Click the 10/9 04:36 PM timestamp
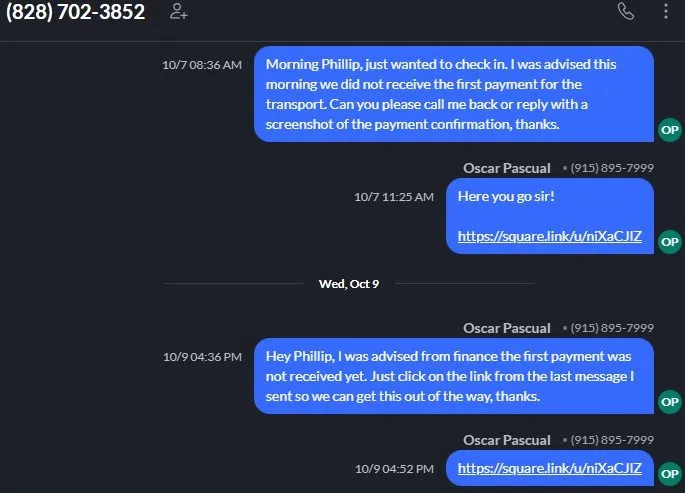The image size is (685, 493). click(x=202, y=356)
